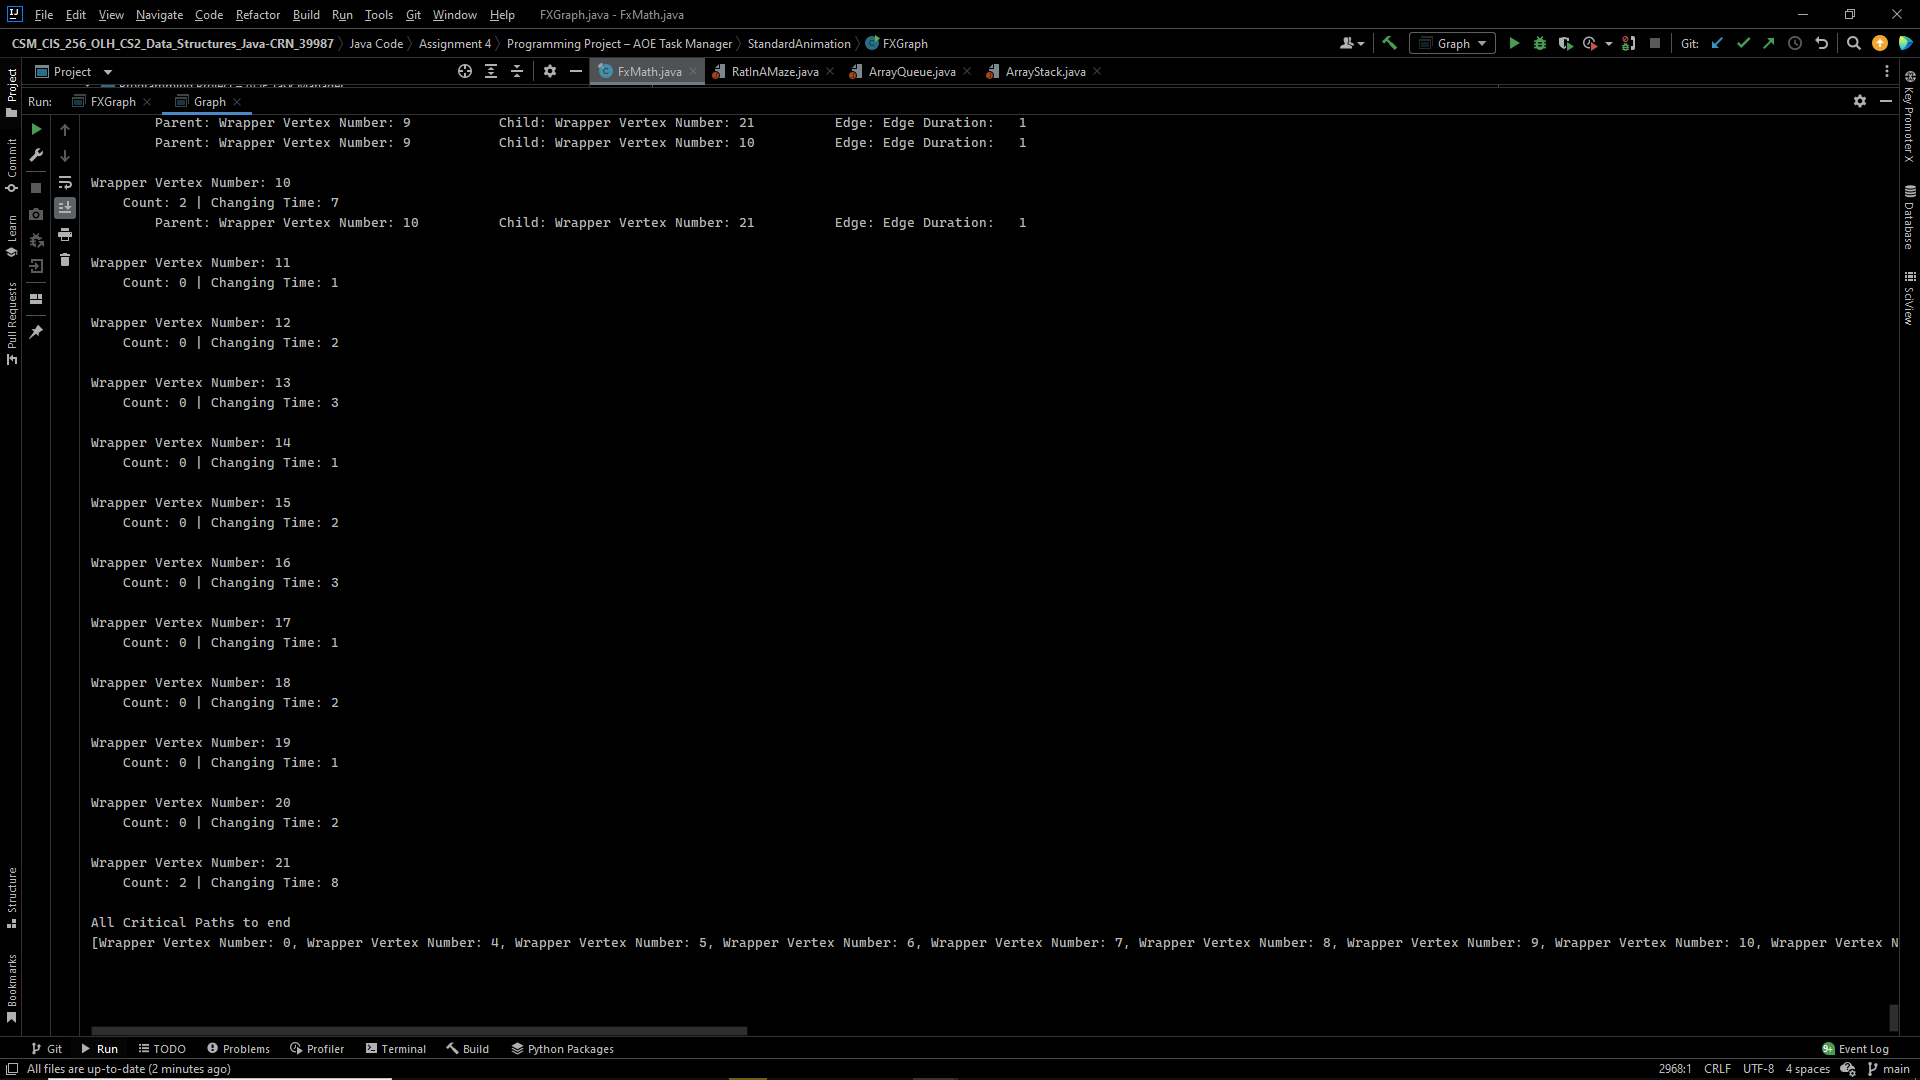1920x1080 pixels.
Task: Rerun the program in the Run panel
Action: coord(36,129)
